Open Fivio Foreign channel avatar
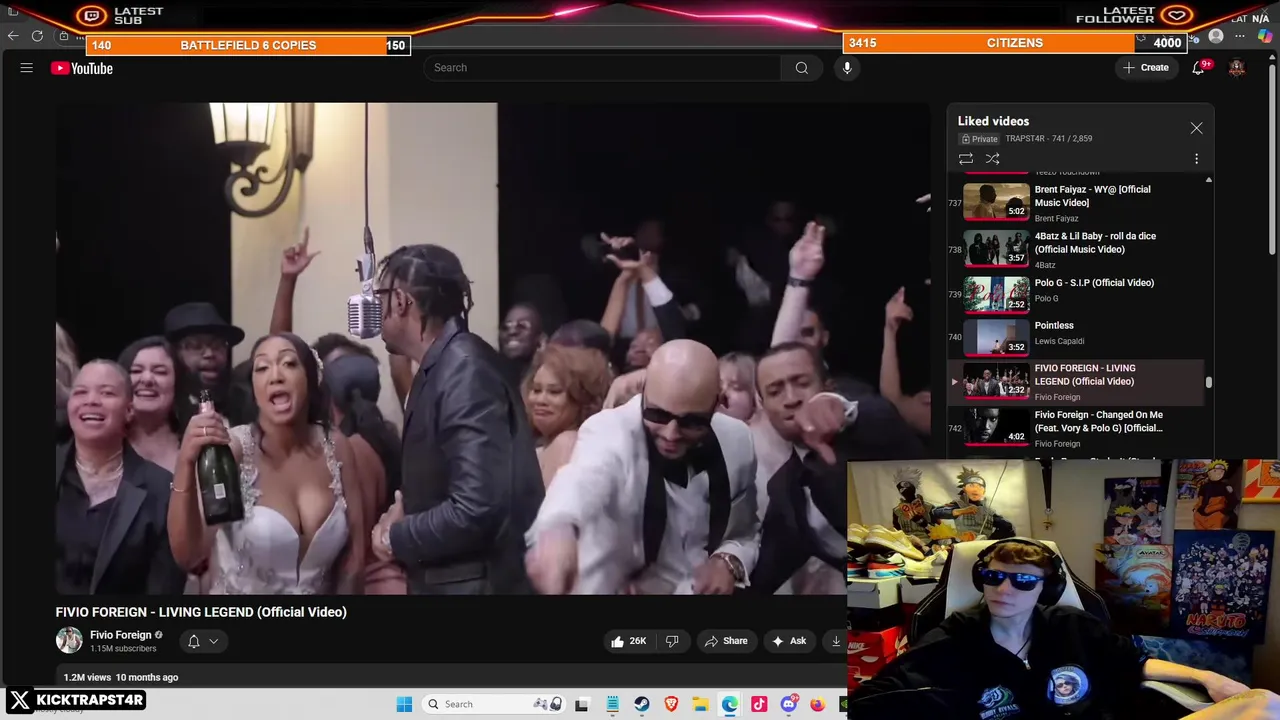The width and height of the screenshot is (1280, 720). (69, 640)
